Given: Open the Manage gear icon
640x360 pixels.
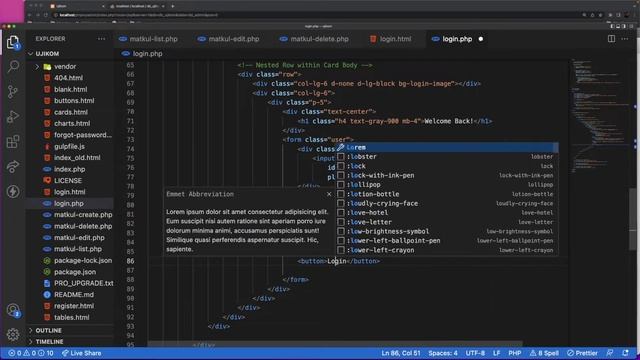Looking at the screenshot, I should click(x=13, y=335).
